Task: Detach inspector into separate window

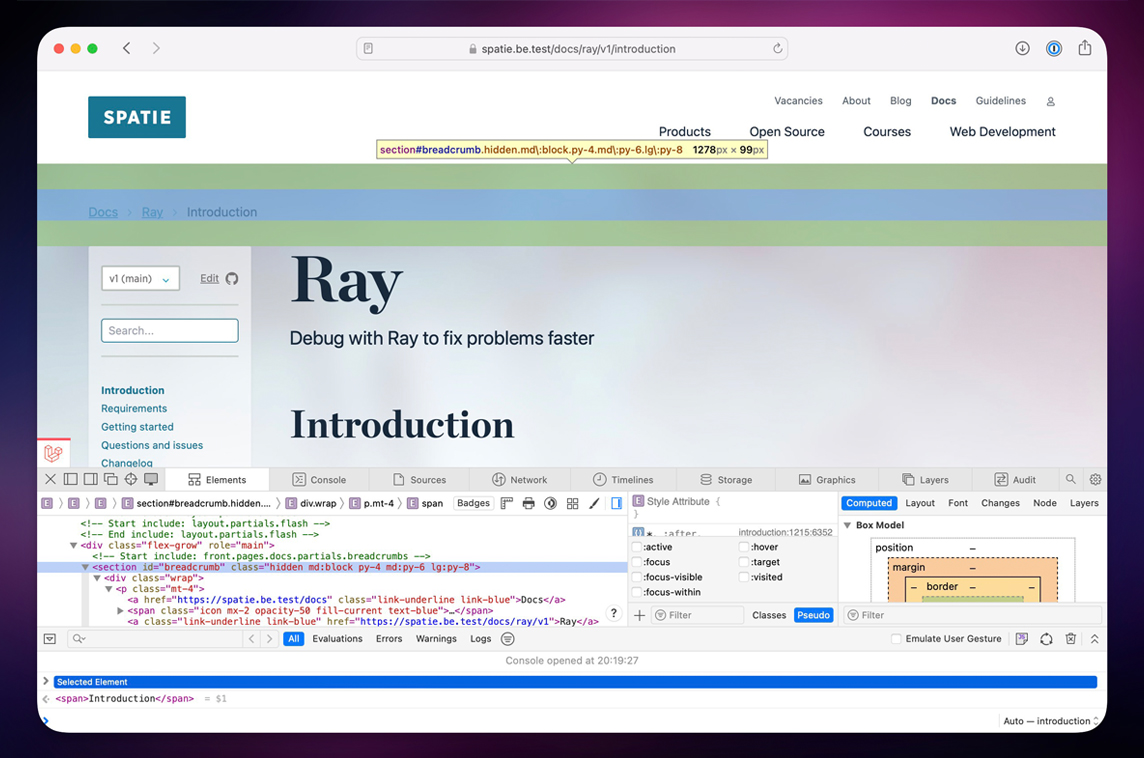Action: [111, 479]
